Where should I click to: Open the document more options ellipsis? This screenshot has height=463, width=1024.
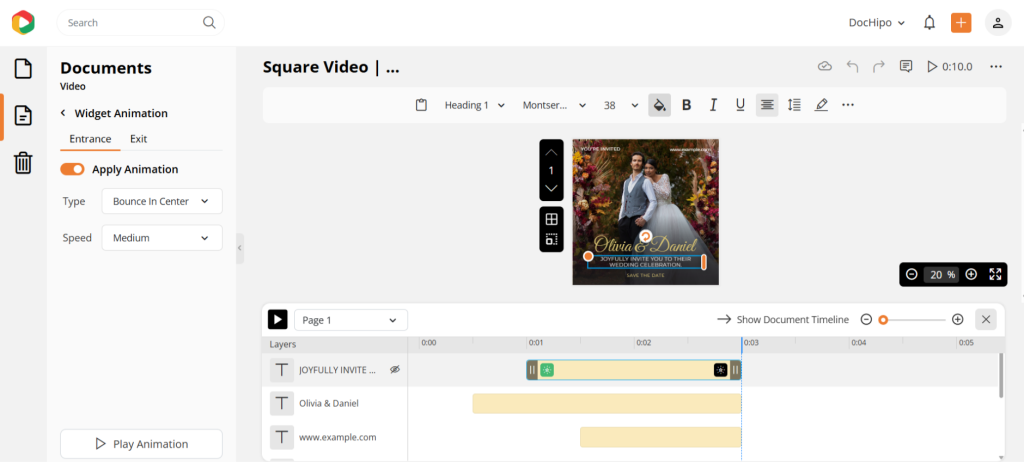coord(996,66)
